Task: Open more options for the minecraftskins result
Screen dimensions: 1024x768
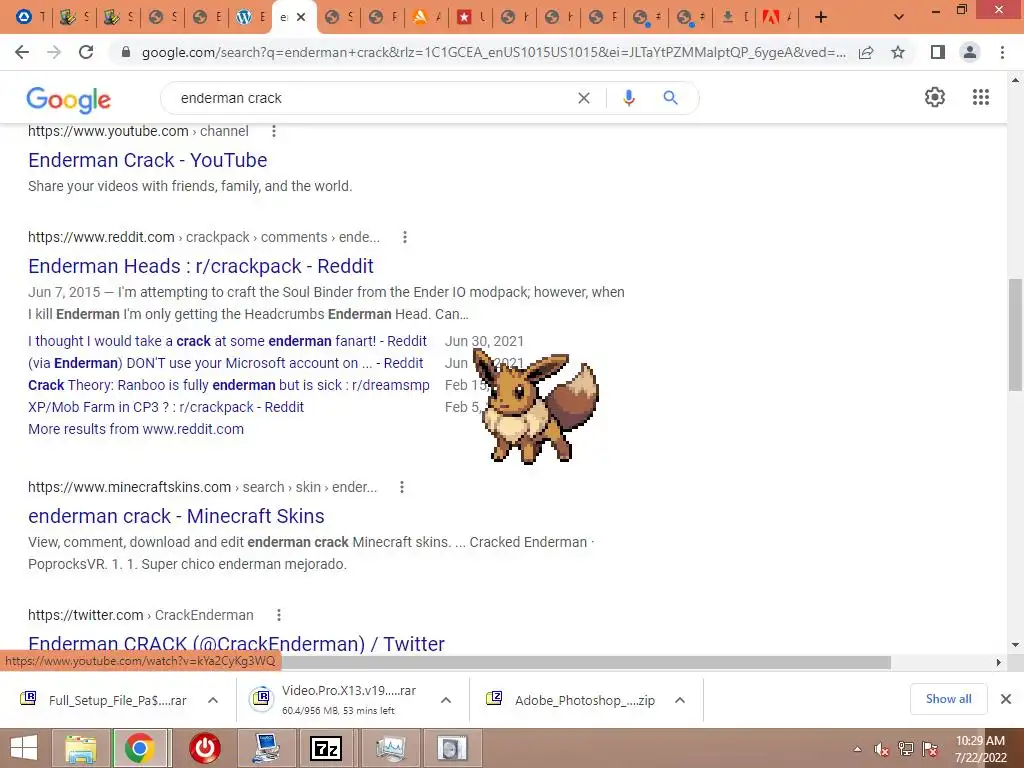Action: 402,487
